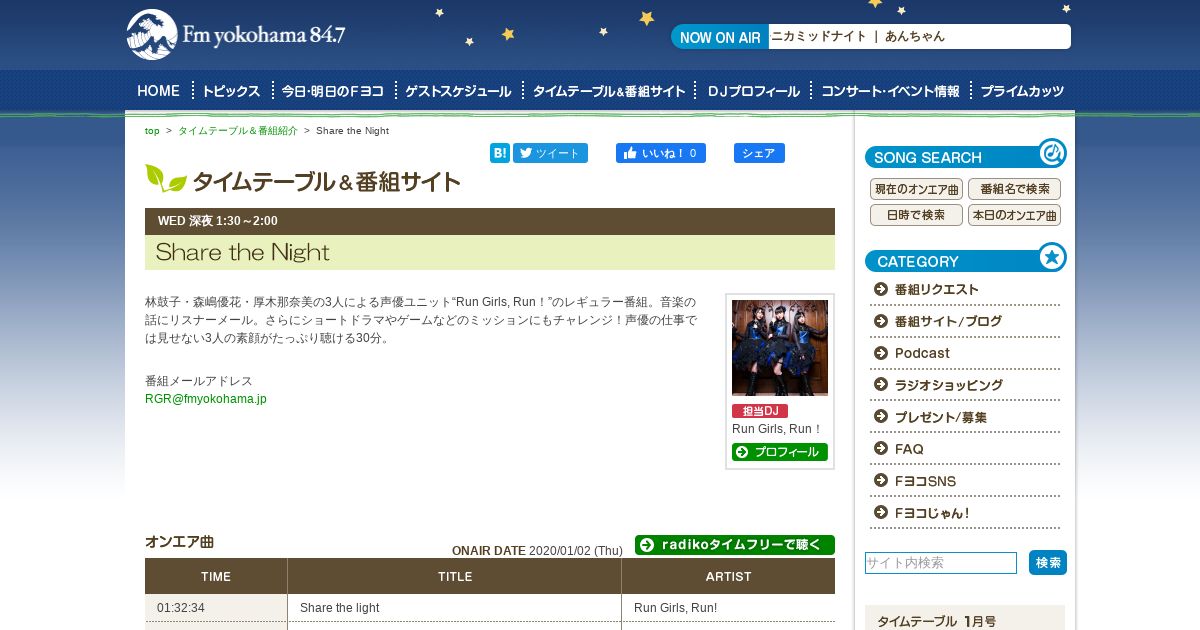Open 番組サイト/ブログ category link
The height and width of the screenshot is (630, 1200).
pos(947,322)
